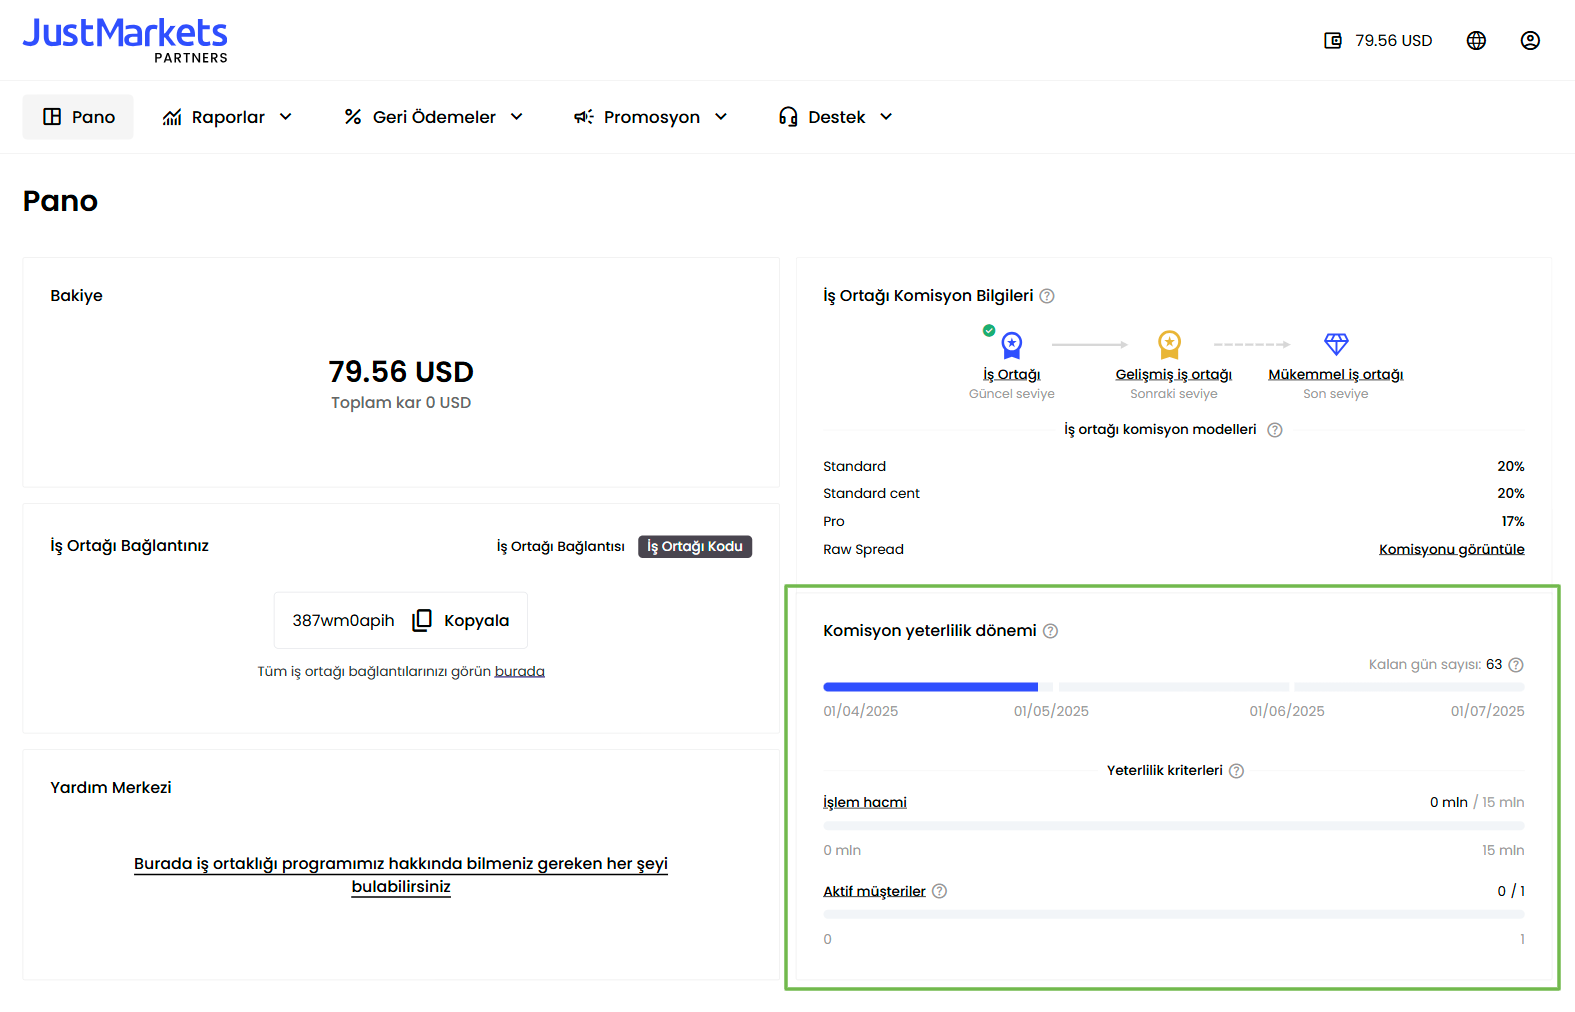Click the İşlem hacmi link
The image size is (1575, 1012).
click(x=865, y=802)
